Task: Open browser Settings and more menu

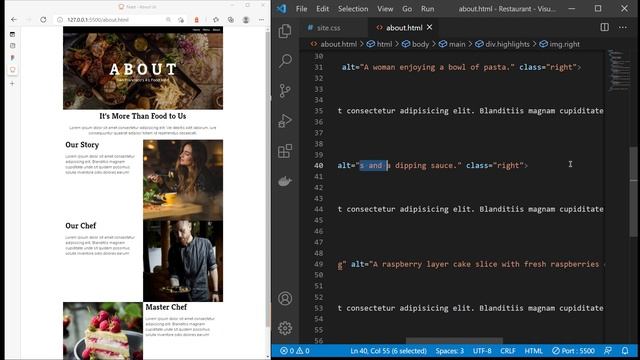Action: click(261, 20)
